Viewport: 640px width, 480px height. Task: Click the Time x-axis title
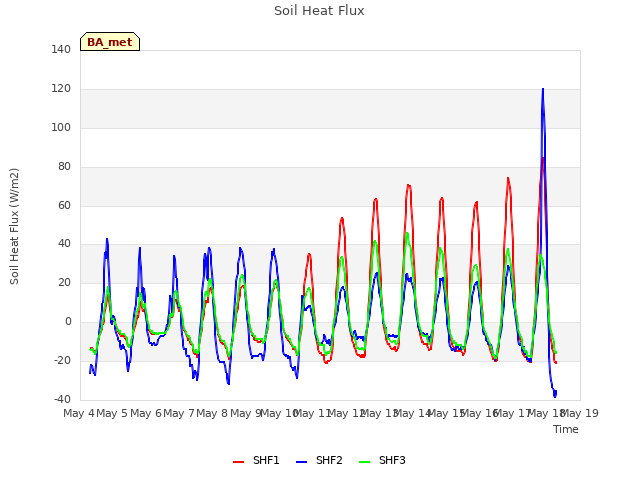(x=566, y=429)
